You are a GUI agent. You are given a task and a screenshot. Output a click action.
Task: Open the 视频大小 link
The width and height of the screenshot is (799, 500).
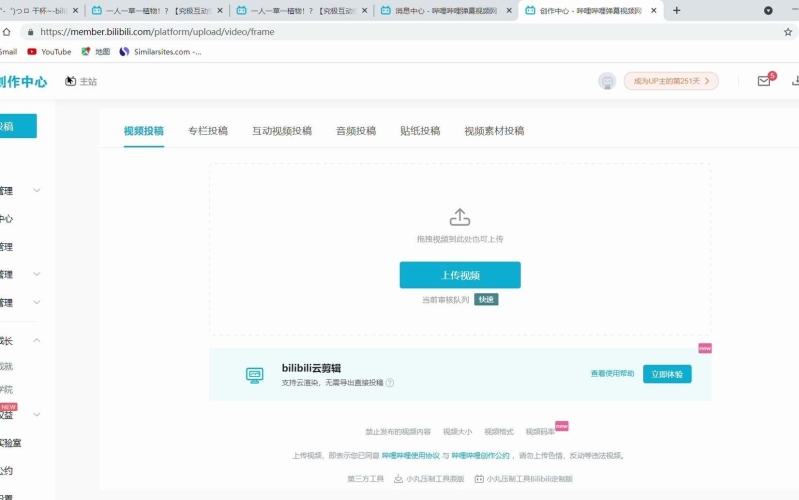click(x=458, y=432)
